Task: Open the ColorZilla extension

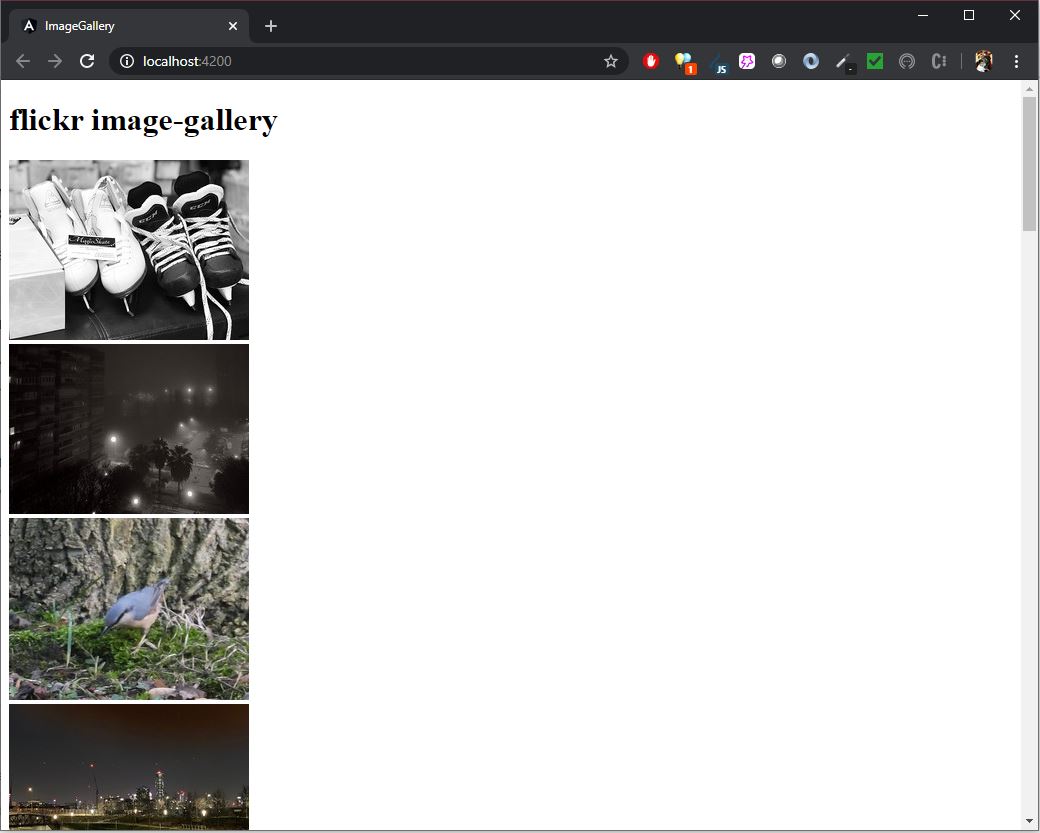Action: point(907,61)
